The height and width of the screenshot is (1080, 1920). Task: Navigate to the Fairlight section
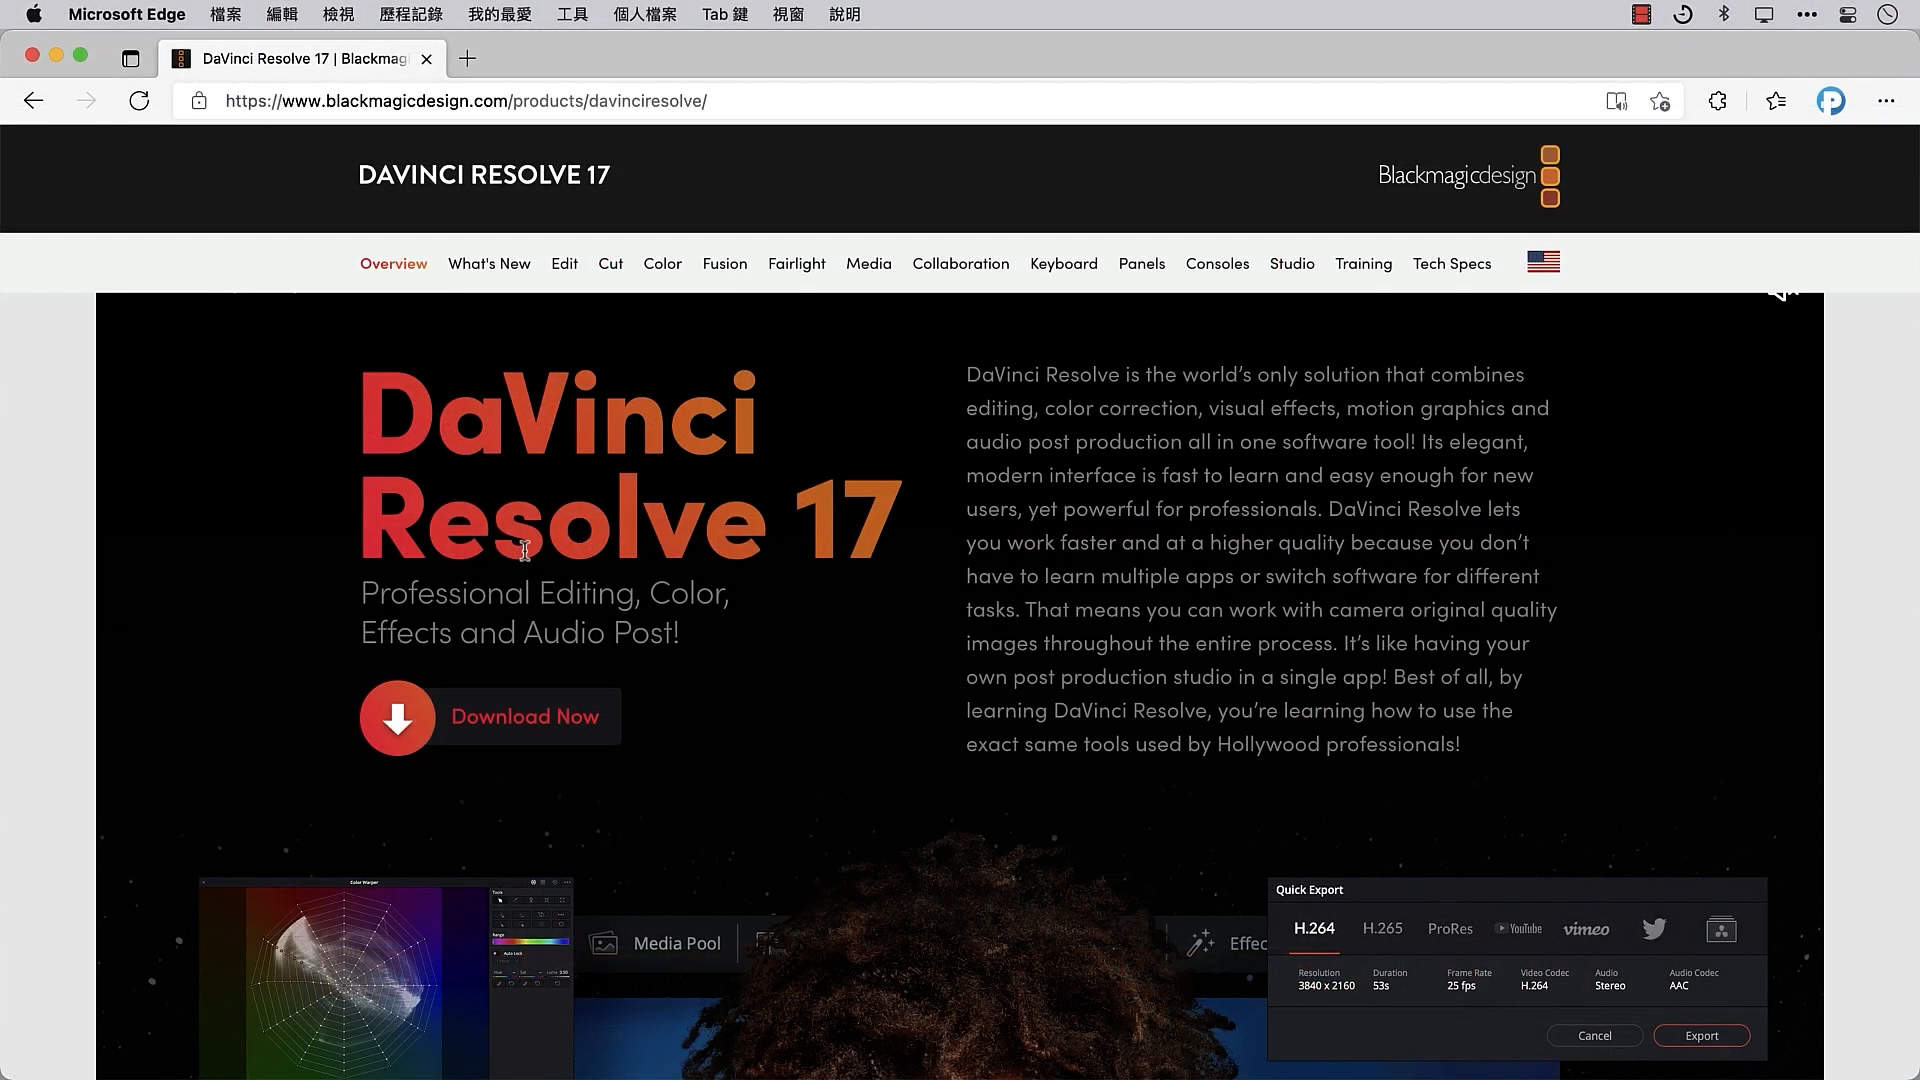coord(797,263)
